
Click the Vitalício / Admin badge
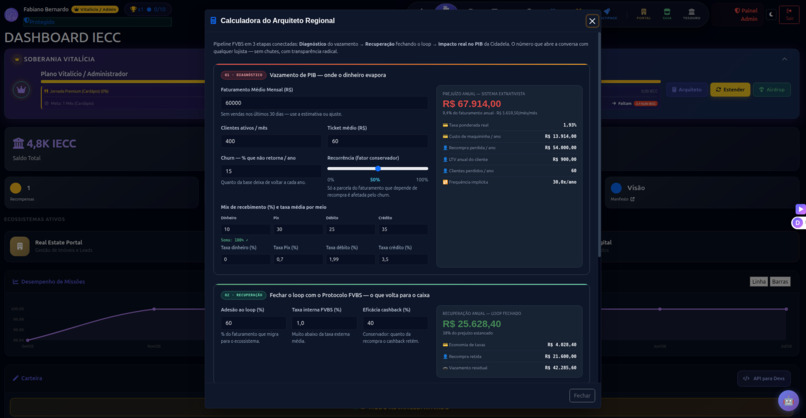[95, 9]
